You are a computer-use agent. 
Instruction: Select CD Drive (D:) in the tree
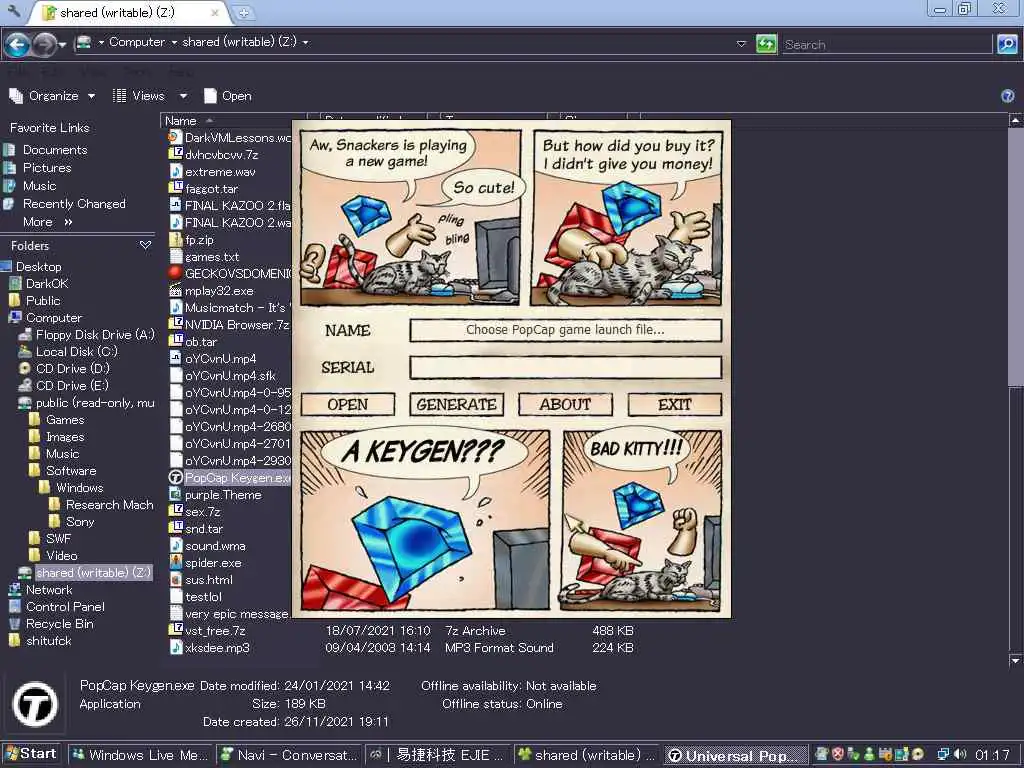72,368
